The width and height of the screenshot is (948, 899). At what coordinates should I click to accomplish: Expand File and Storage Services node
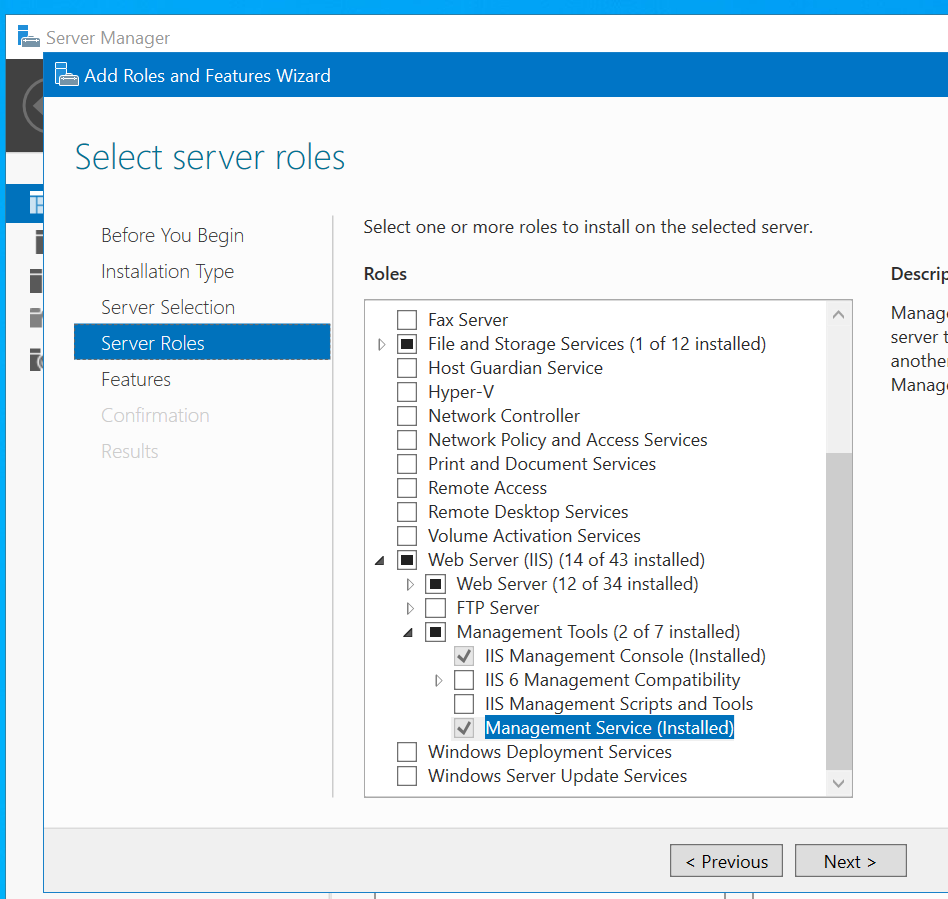click(x=381, y=344)
